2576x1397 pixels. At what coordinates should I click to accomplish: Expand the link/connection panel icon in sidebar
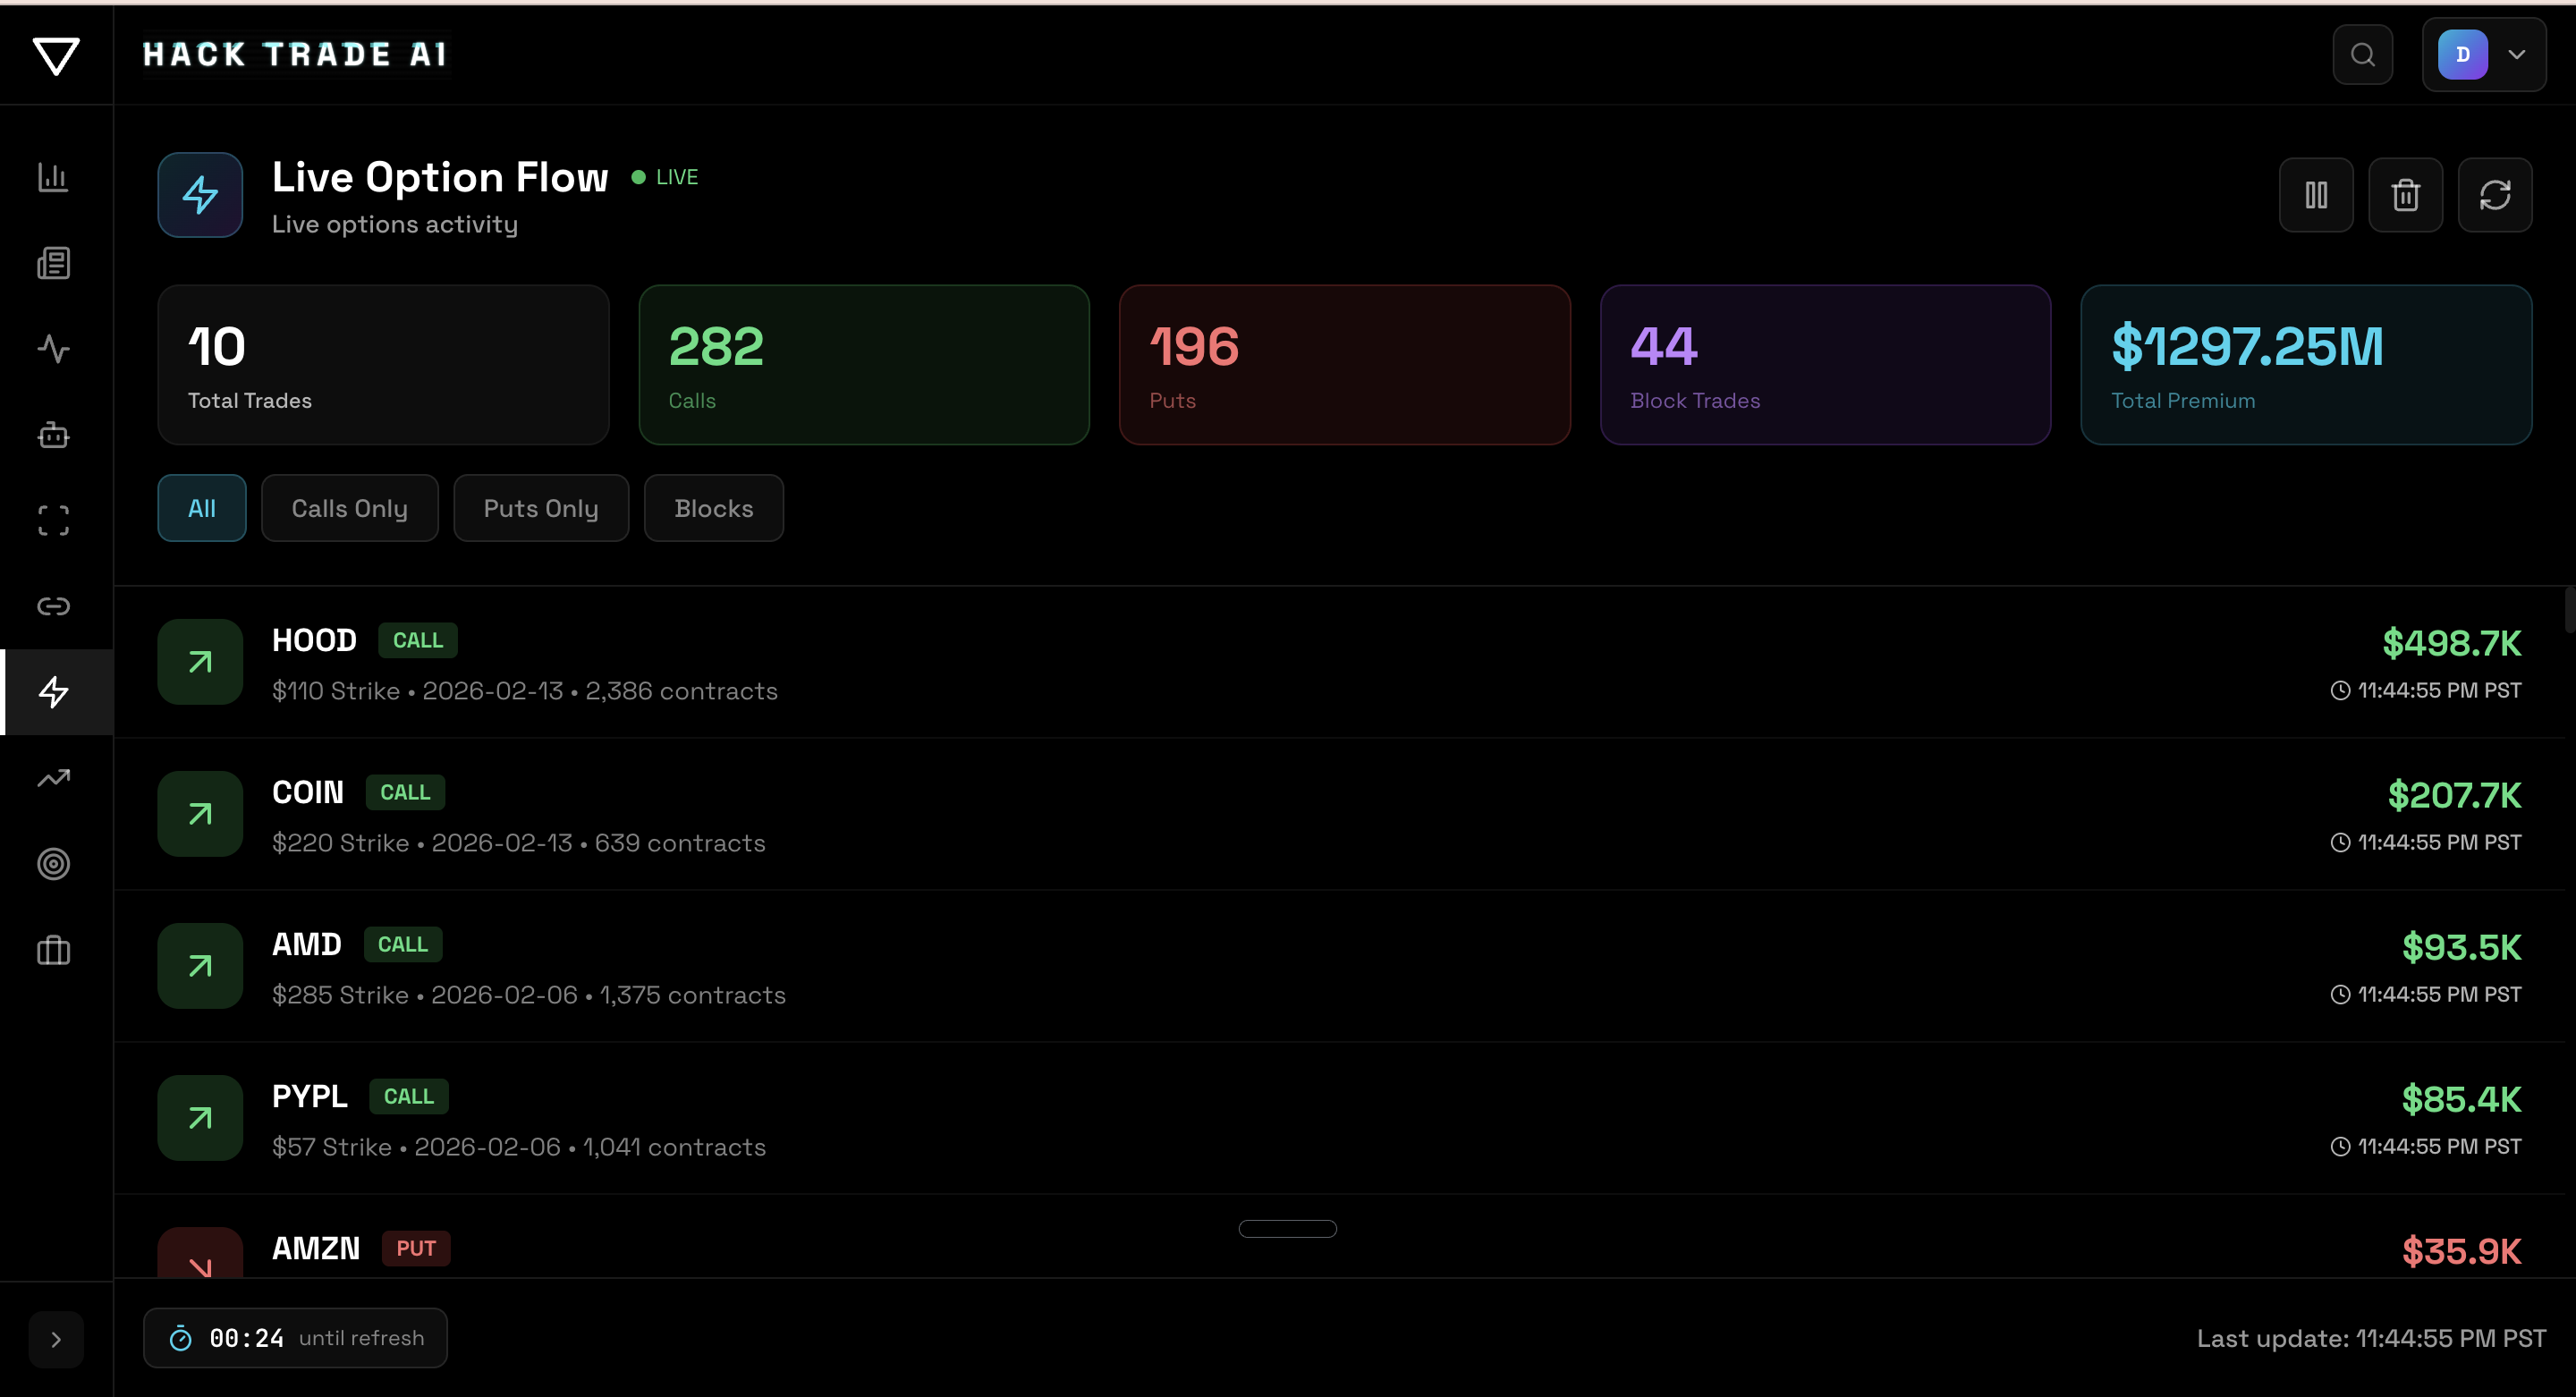click(53, 605)
